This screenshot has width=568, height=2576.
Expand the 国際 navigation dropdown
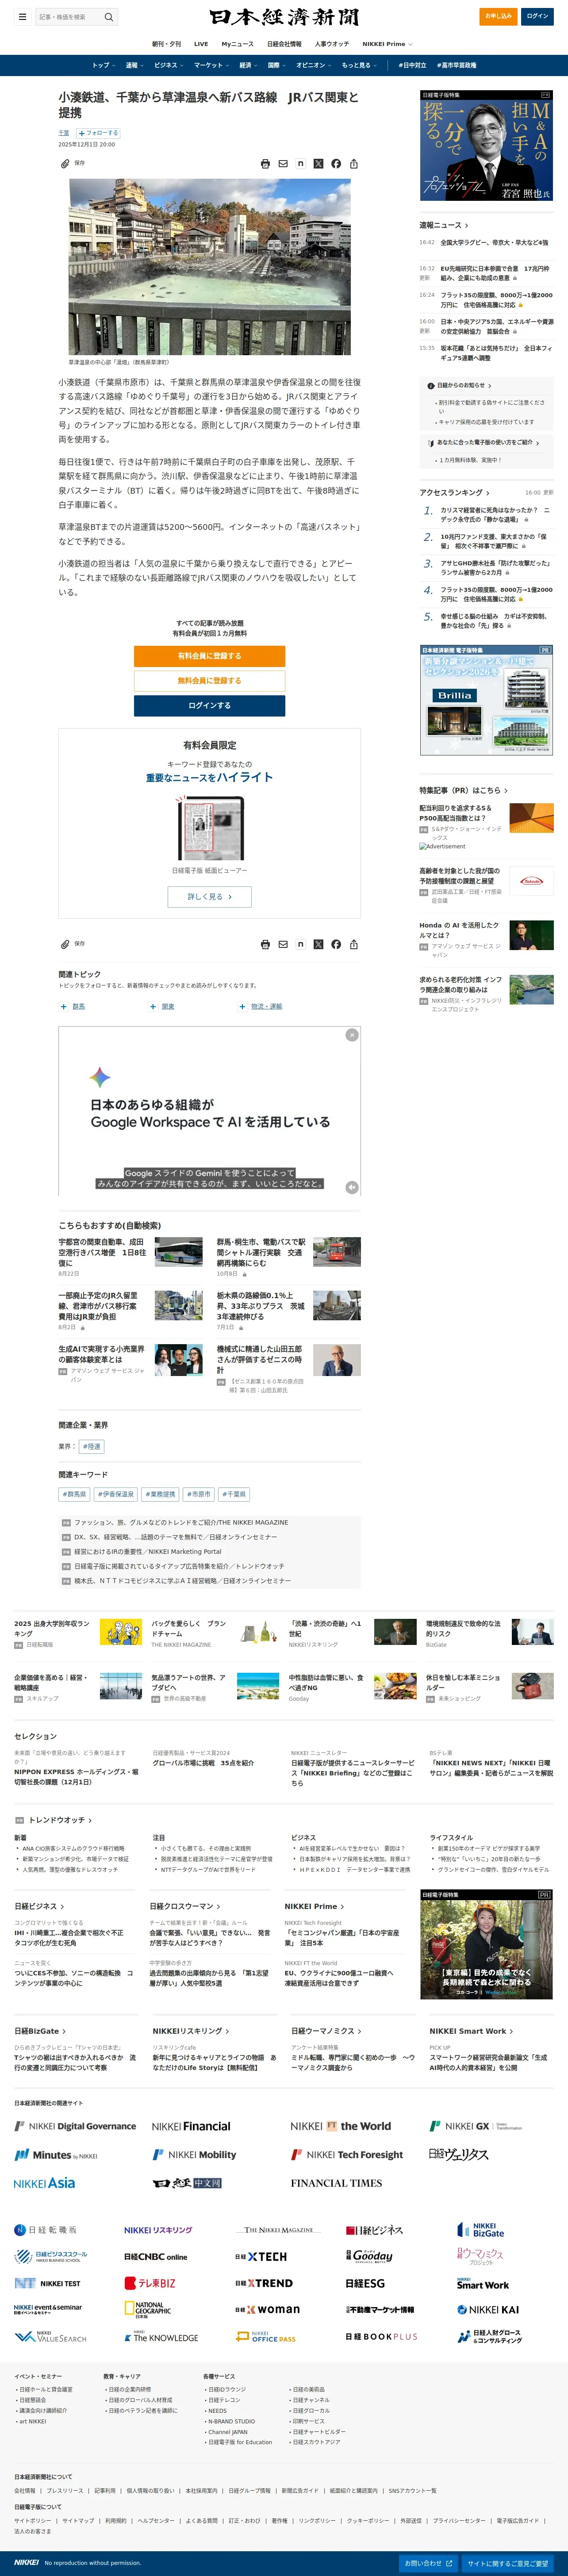point(277,65)
